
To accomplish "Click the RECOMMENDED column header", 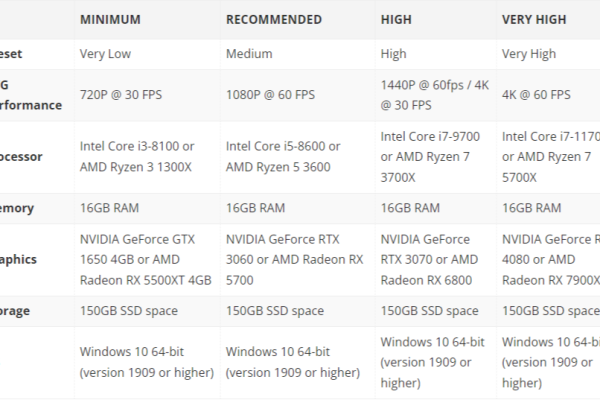I will pos(274,20).
